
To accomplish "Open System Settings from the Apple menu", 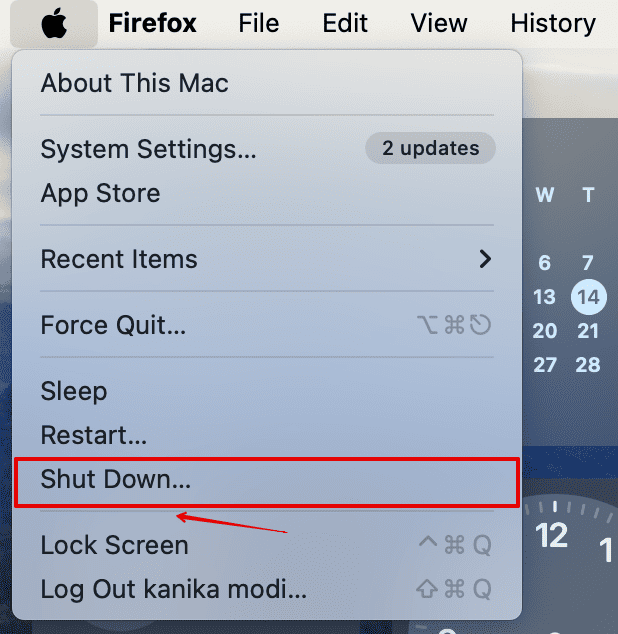I will click(148, 150).
